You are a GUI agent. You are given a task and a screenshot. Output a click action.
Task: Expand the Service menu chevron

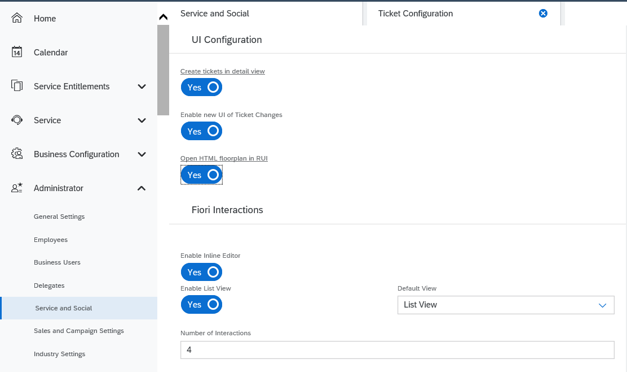pyautogui.click(x=142, y=120)
